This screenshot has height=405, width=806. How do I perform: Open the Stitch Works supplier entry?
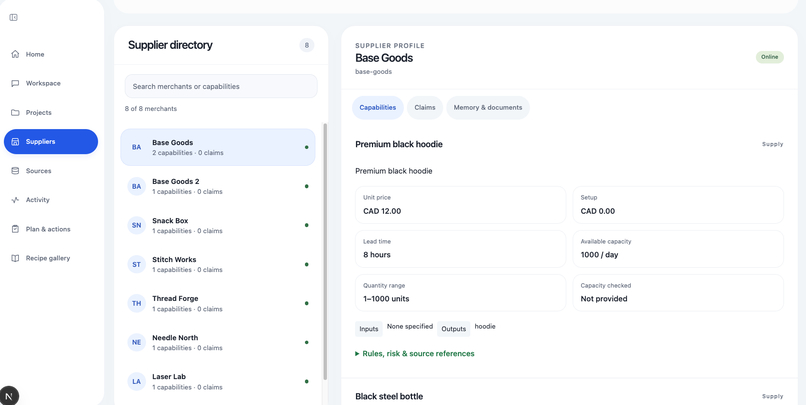(218, 264)
